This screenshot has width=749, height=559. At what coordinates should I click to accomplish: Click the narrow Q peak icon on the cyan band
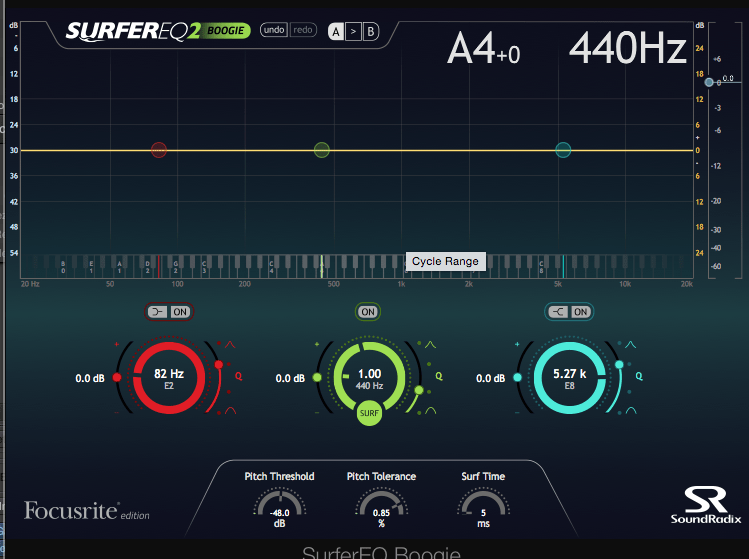tap(631, 344)
